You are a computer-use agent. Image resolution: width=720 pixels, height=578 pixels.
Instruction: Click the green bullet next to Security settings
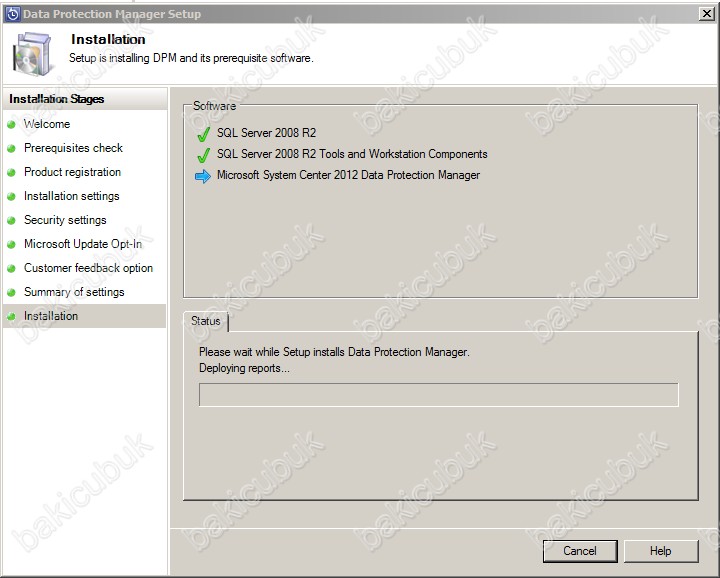coord(11,220)
